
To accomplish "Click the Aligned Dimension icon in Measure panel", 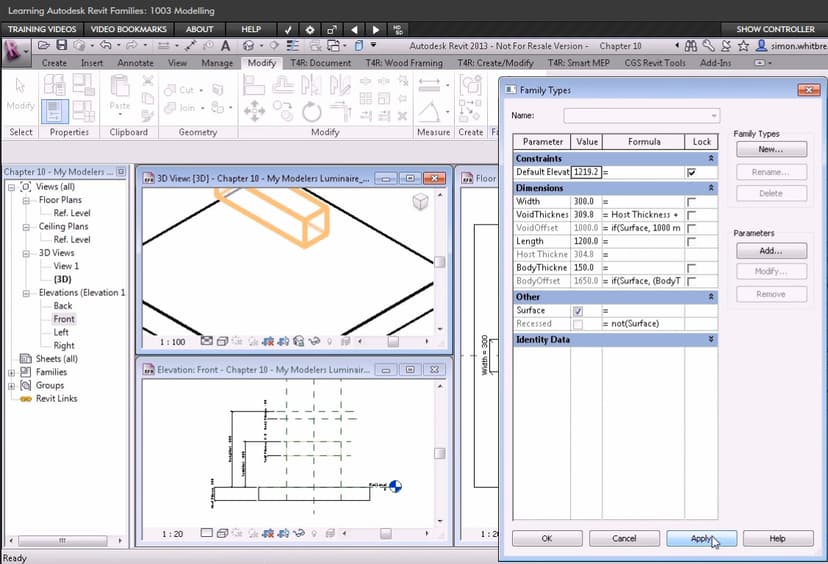I will [x=430, y=111].
